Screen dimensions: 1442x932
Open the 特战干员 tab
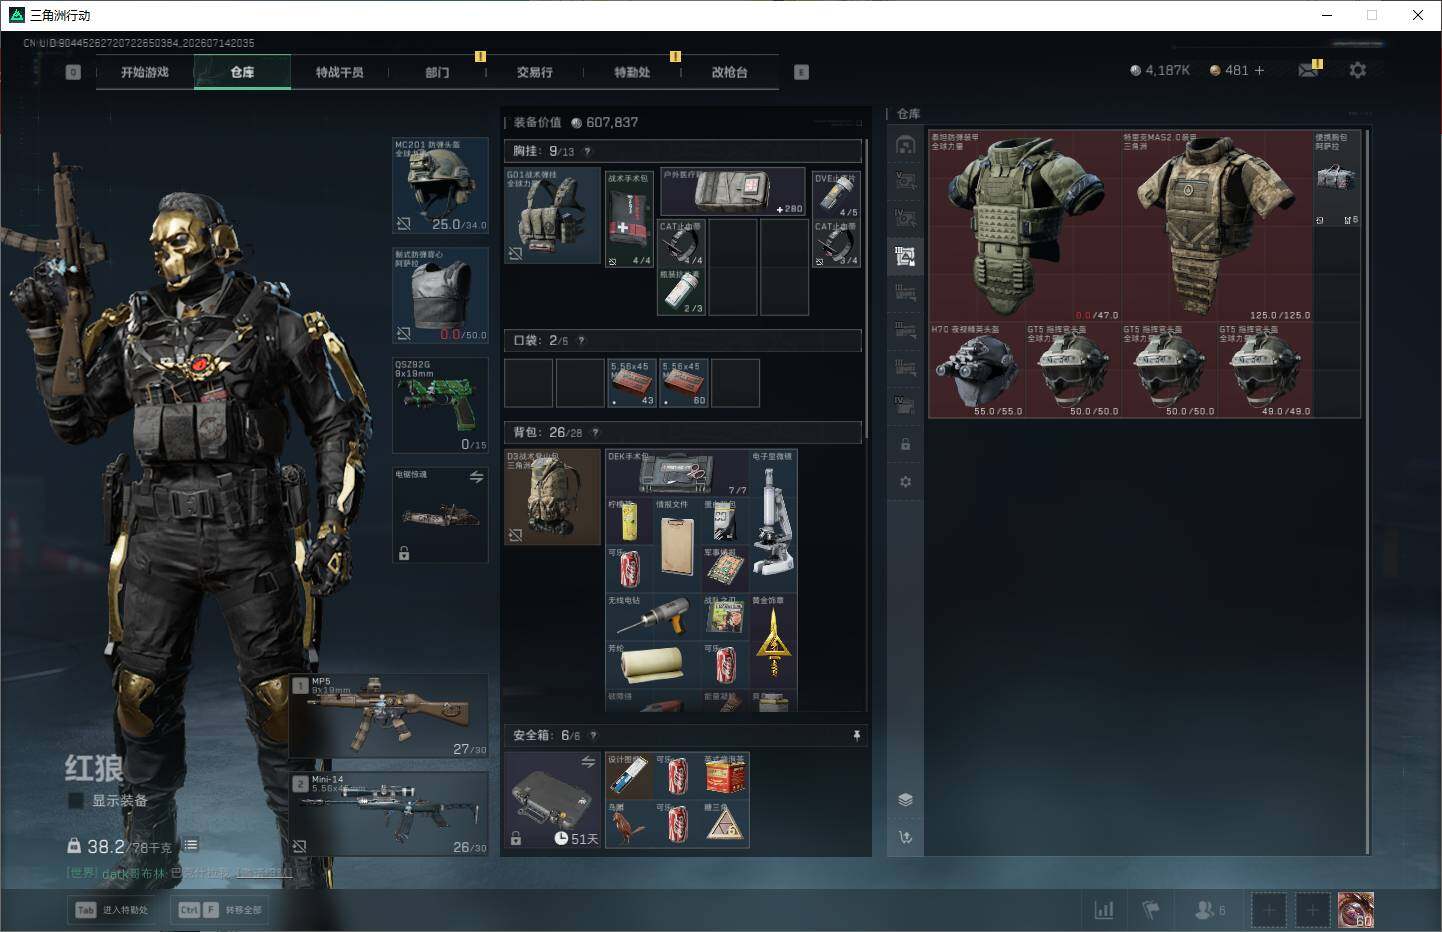[340, 72]
